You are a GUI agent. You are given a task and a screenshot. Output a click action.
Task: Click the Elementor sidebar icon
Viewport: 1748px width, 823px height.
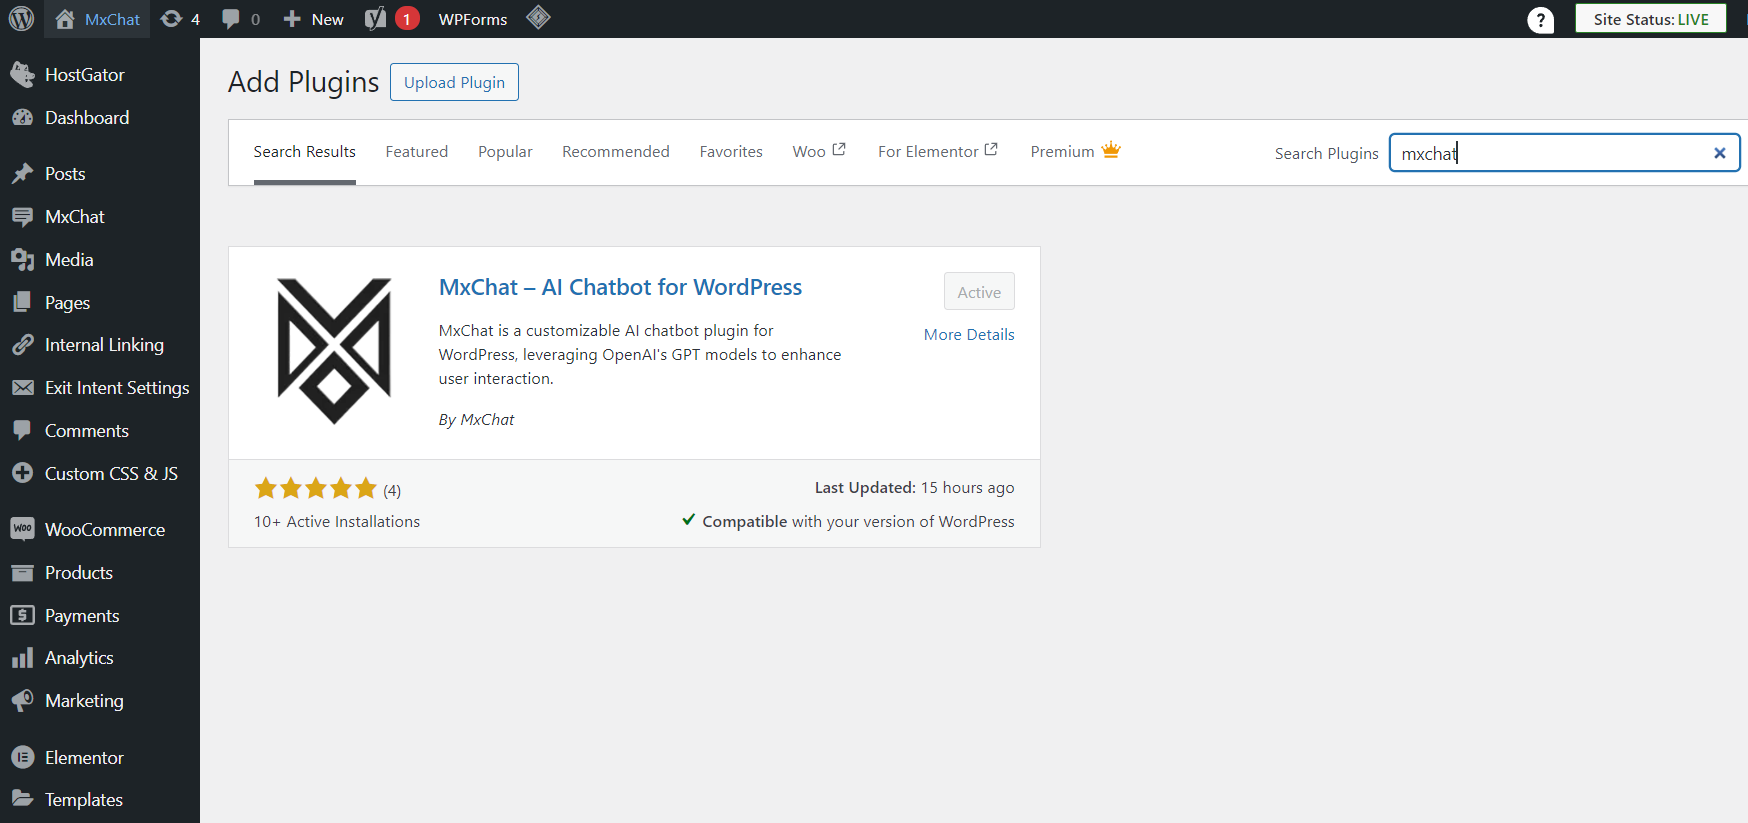click(22, 758)
